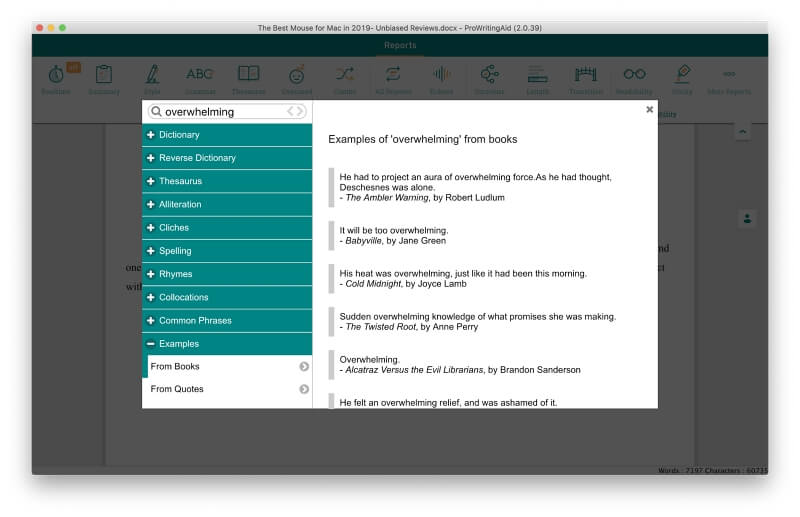Image resolution: width=800 pixels, height=517 pixels.
Task: Click the 'overwhelming relief' example sentence
Action: [448, 402]
